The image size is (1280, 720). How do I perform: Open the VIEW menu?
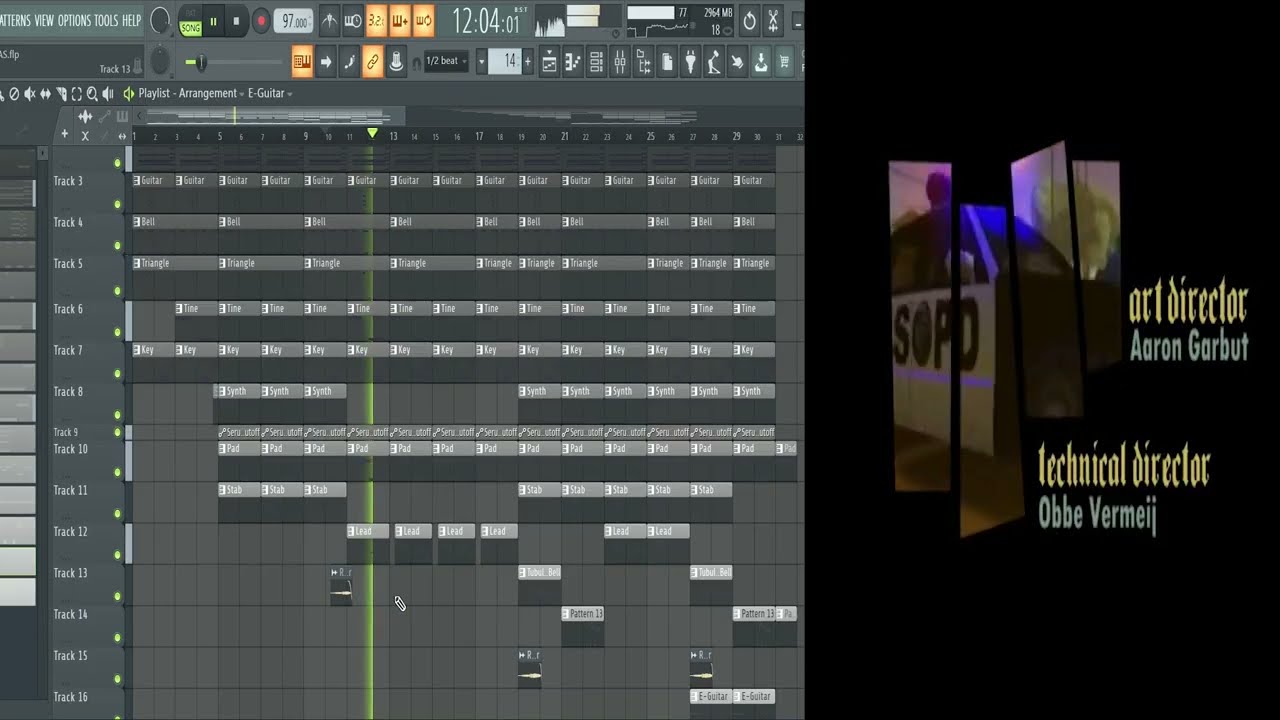(44, 20)
